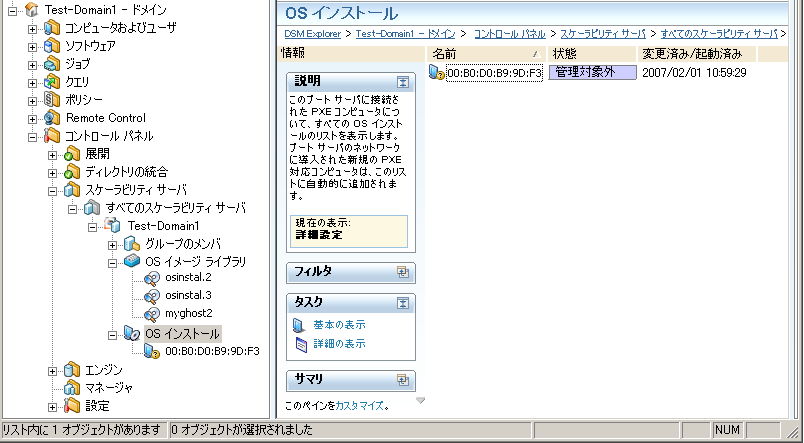Expand the ジョブ tree node
804x443 pixels.
point(32,65)
